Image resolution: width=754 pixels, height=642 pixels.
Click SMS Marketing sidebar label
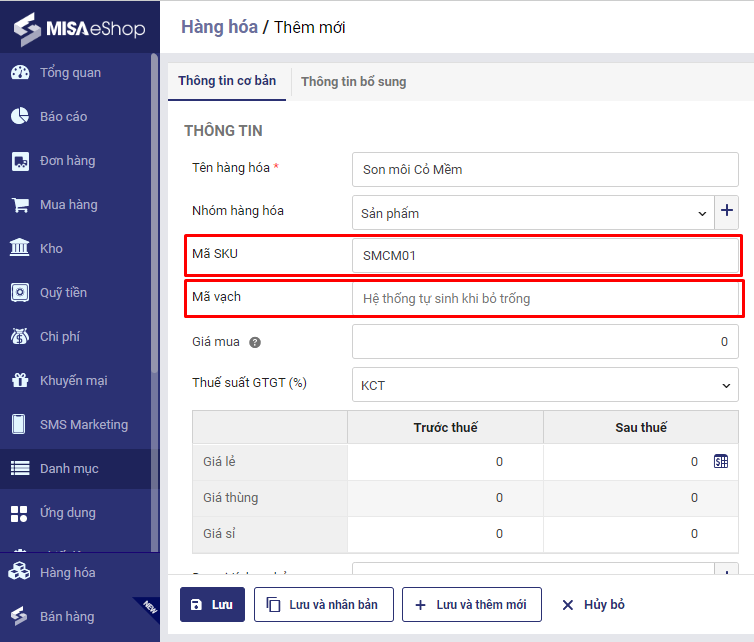click(x=84, y=425)
